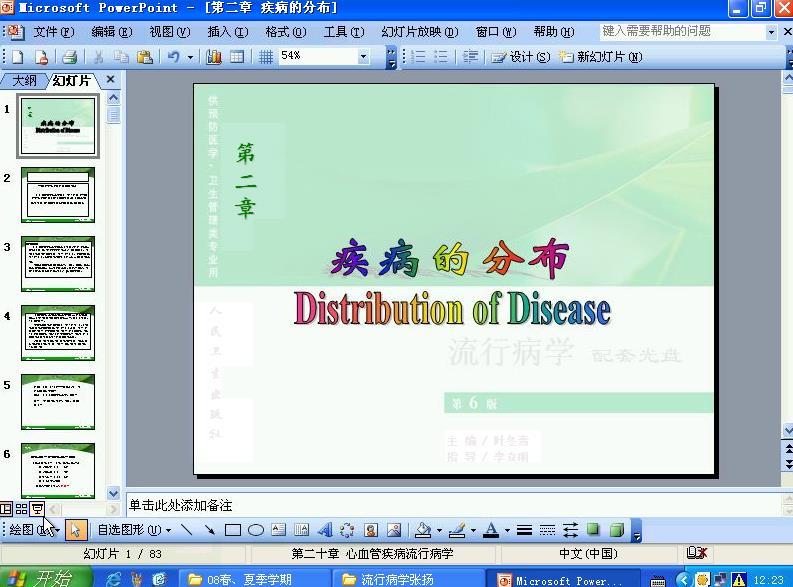Insert WordArt from drawing toolbar
The width and height of the screenshot is (793, 587).
tap(325, 530)
